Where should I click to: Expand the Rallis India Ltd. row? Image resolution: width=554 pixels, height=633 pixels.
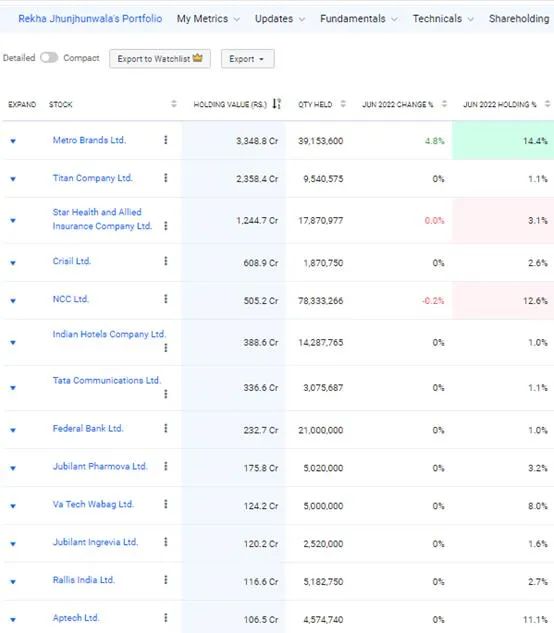(13, 582)
